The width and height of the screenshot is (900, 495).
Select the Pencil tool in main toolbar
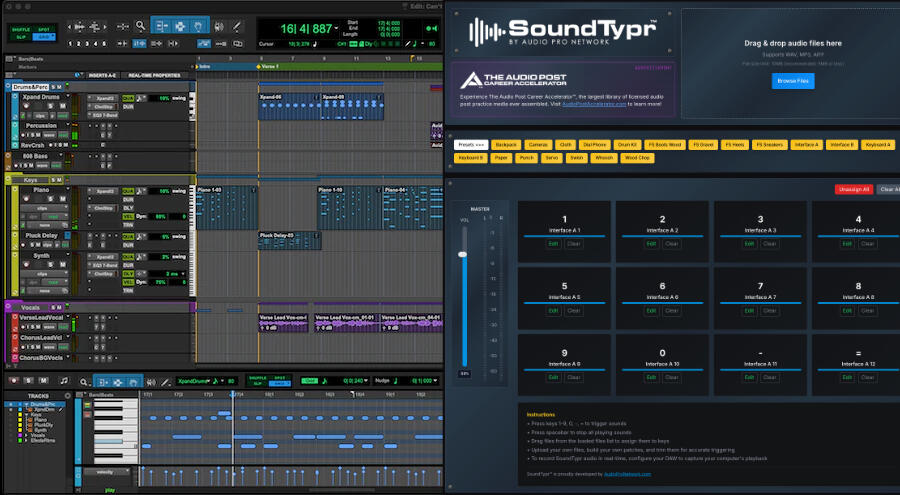coord(236,26)
